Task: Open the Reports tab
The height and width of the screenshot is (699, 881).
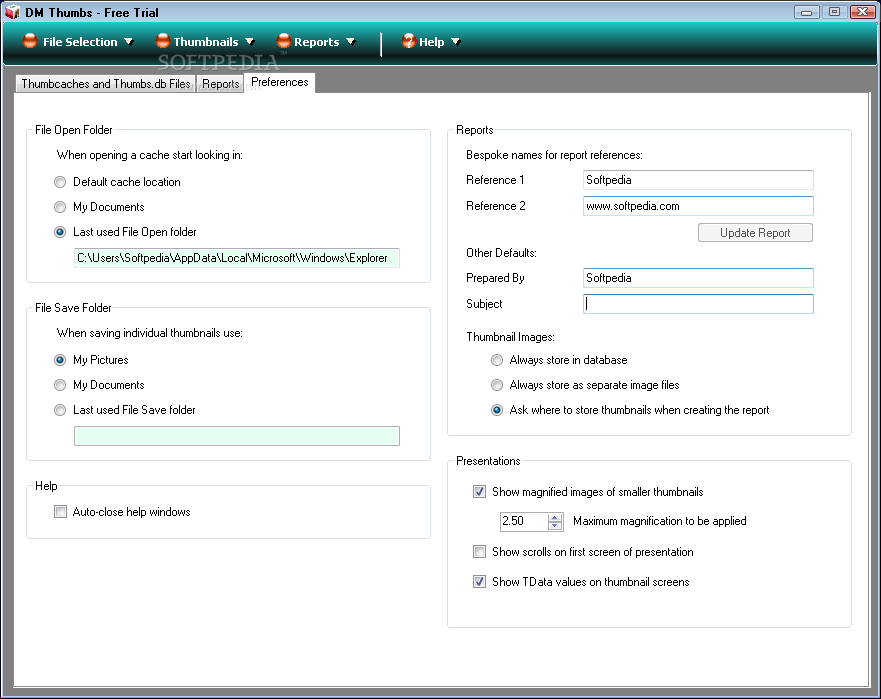Action: (x=220, y=84)
